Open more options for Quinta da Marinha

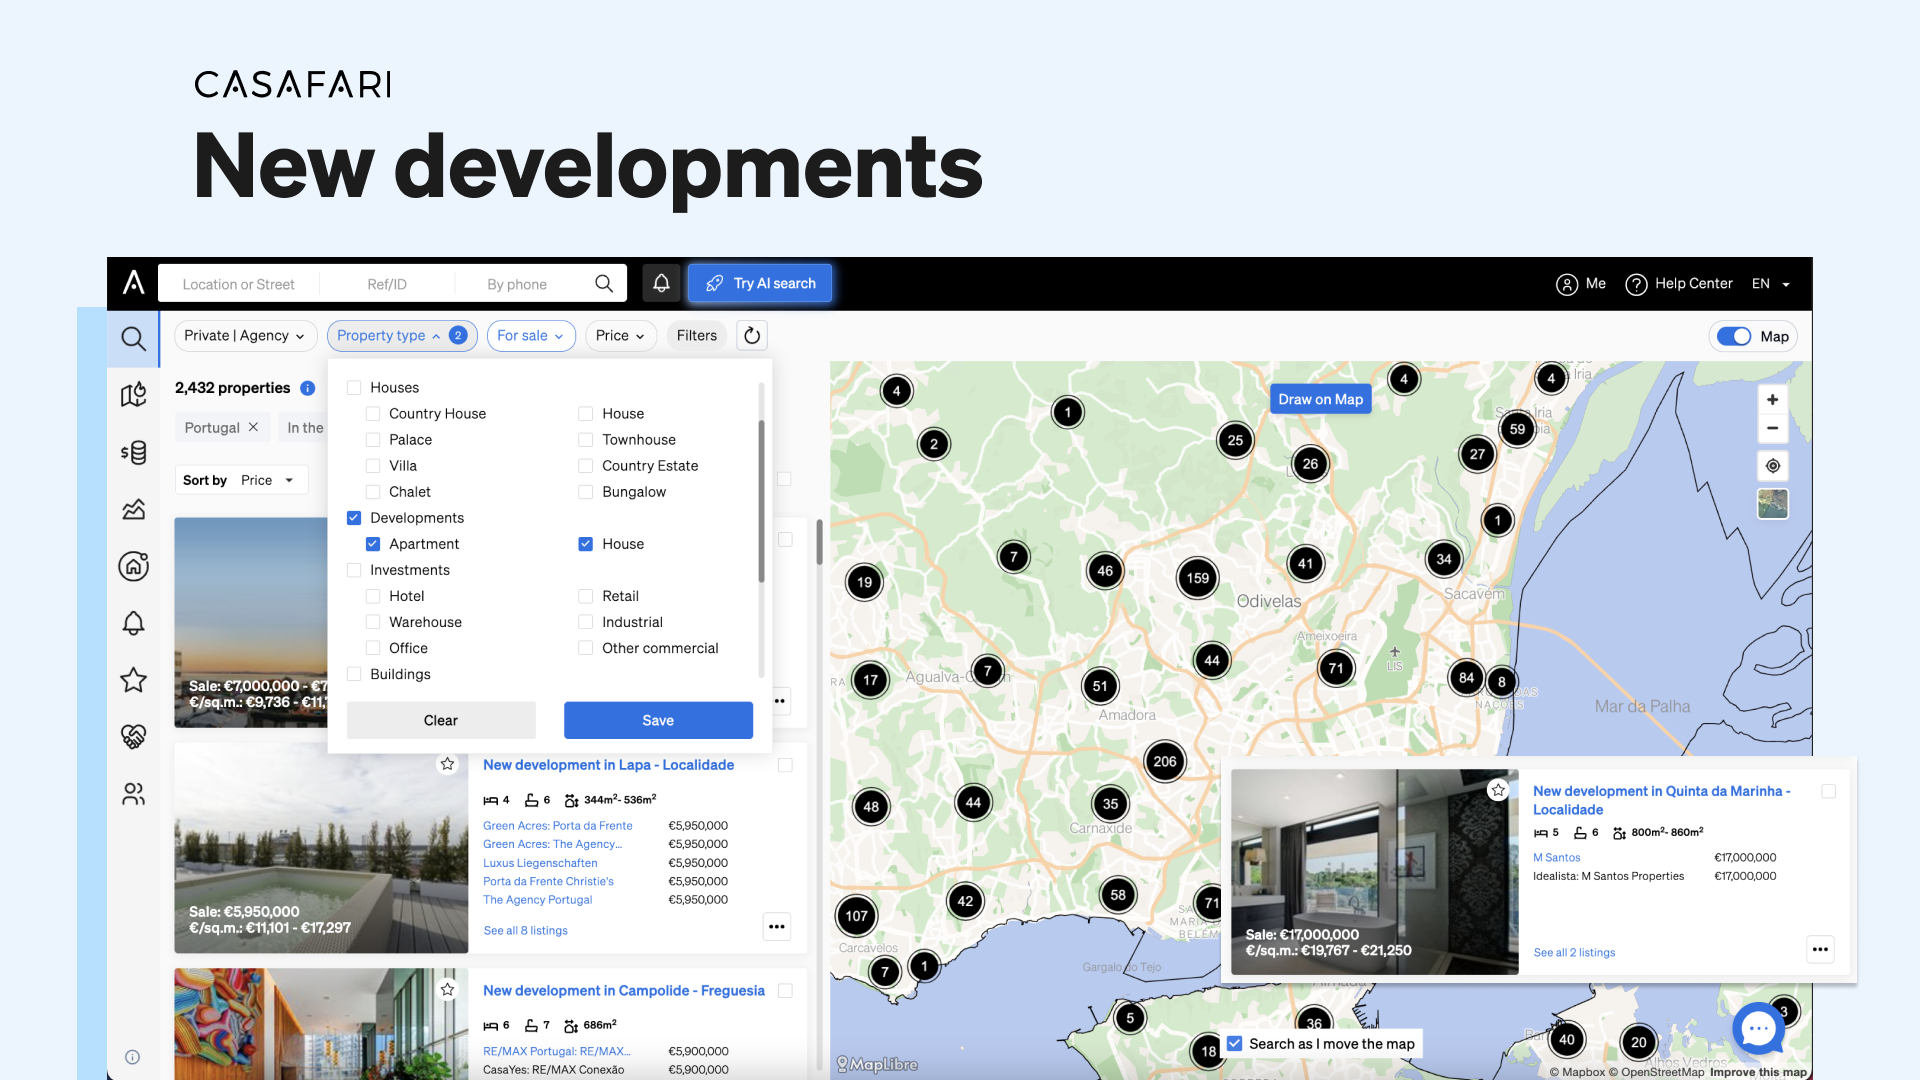point(1820,949)
